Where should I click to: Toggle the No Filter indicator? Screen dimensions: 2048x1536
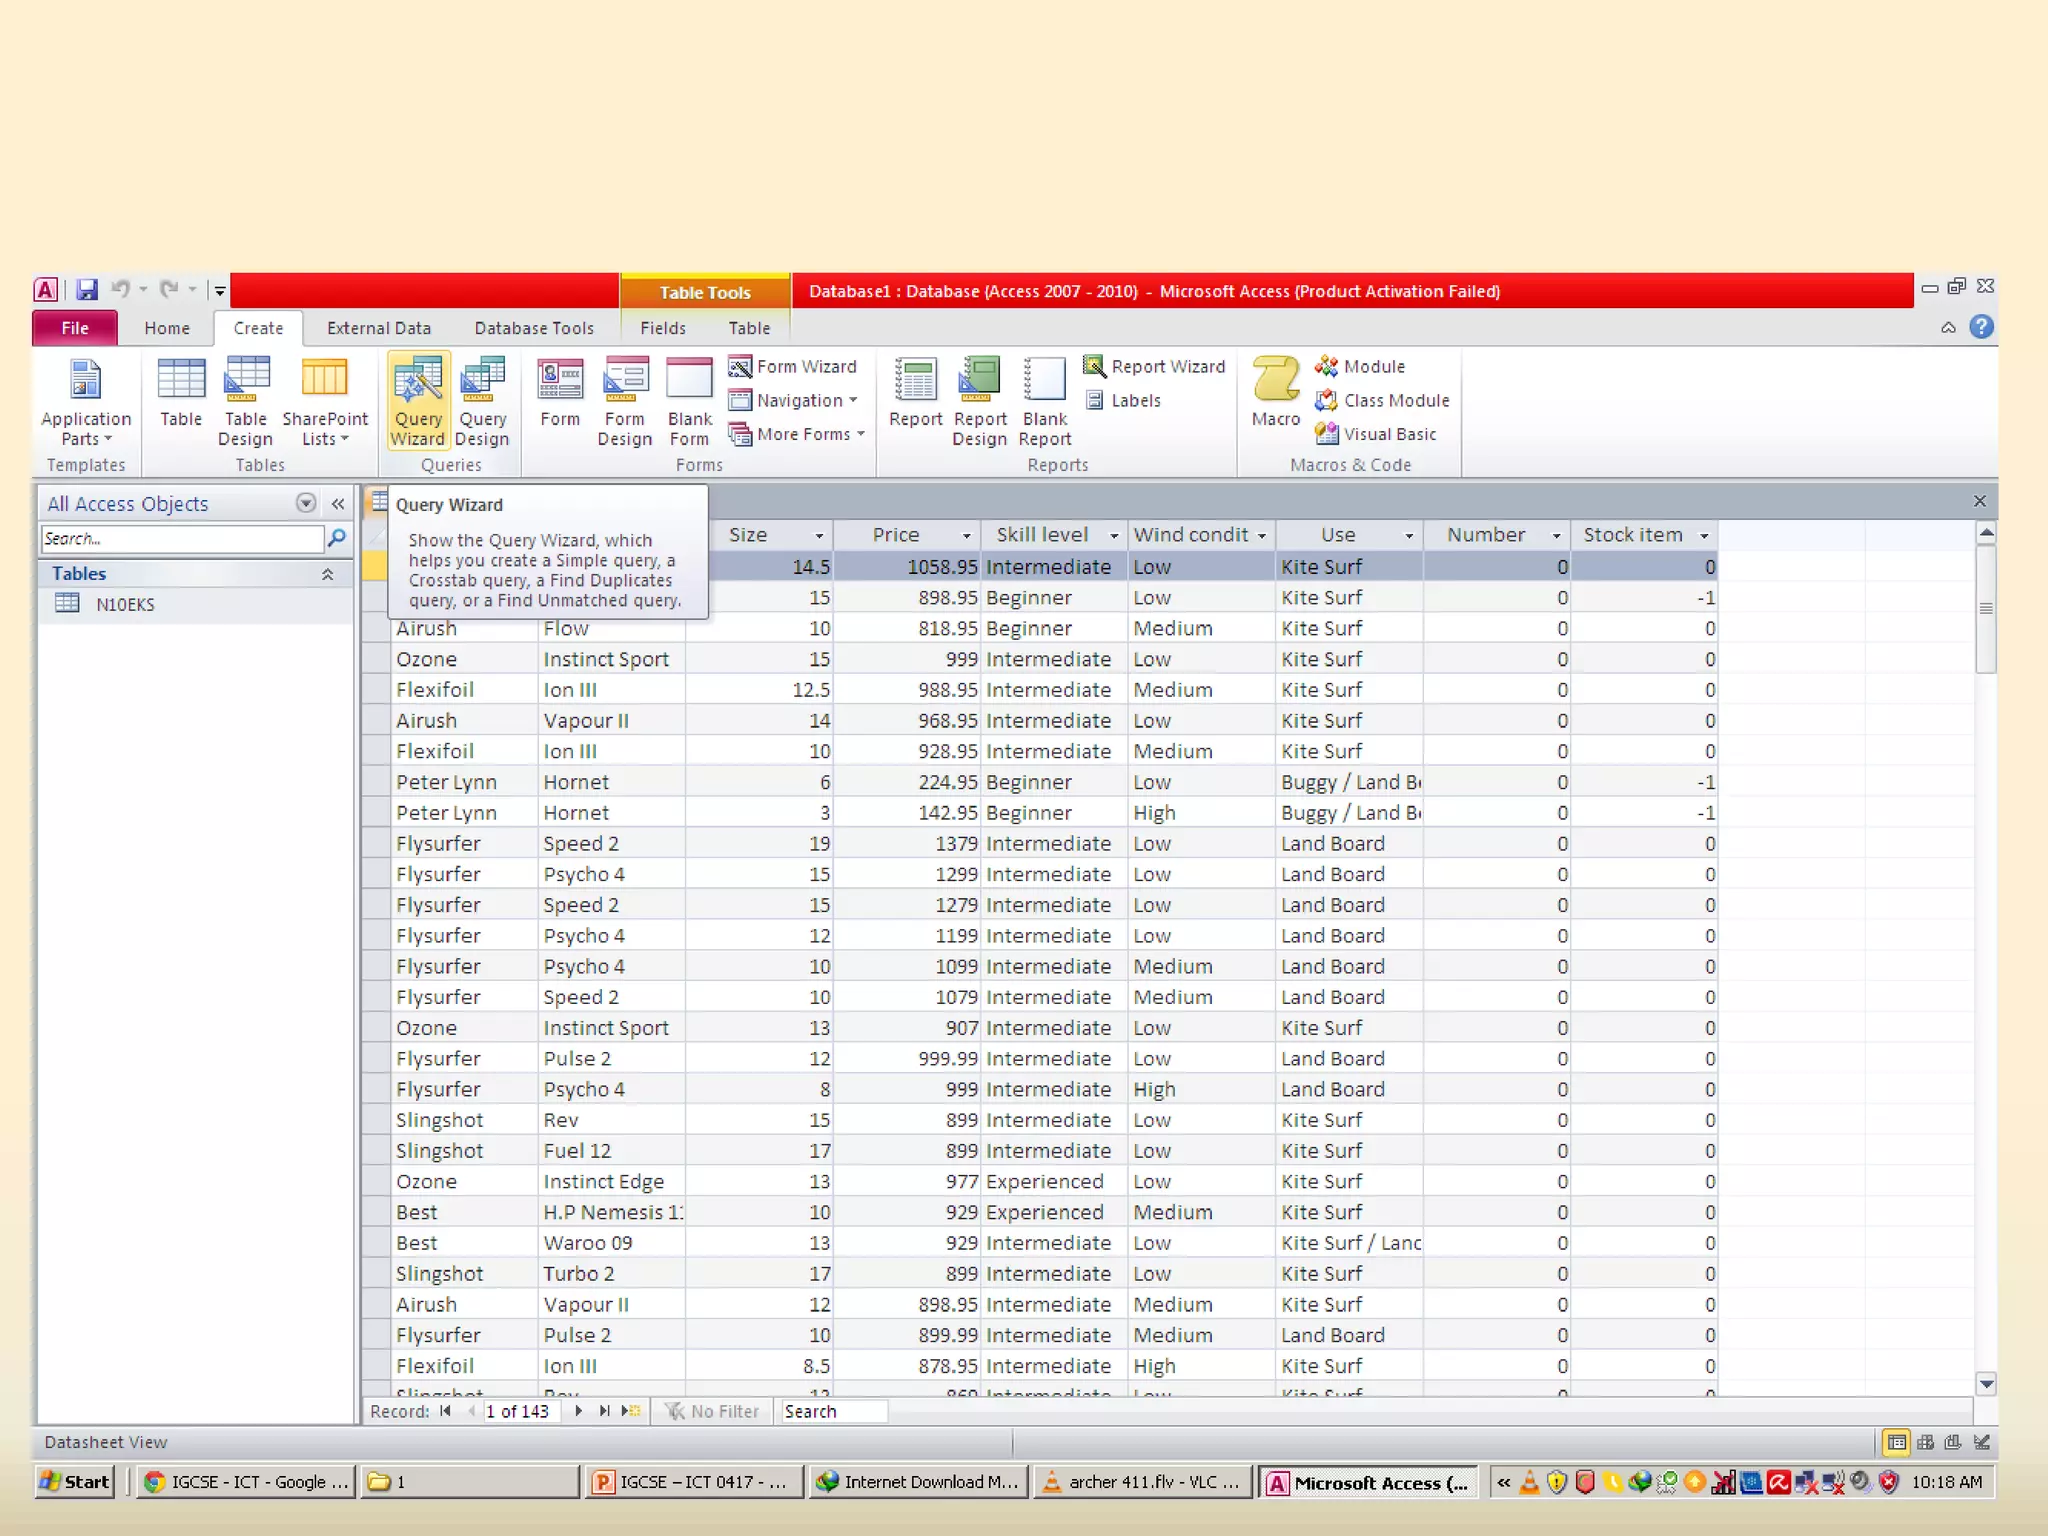[712, 1411]
